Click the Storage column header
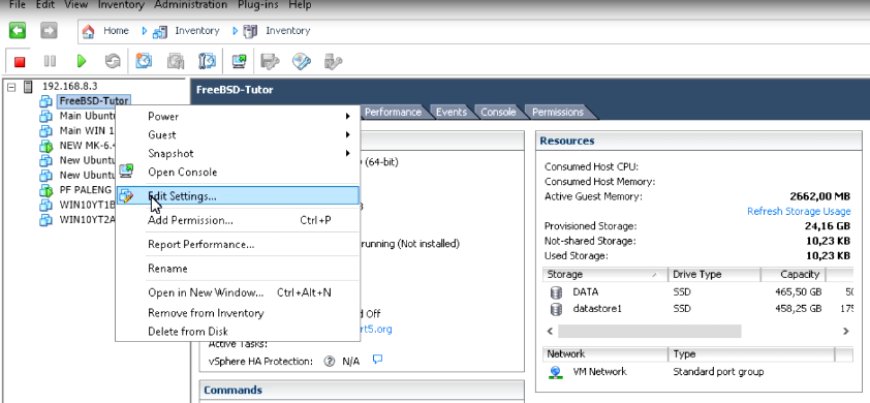870x403 pixels. pos(605,274)
